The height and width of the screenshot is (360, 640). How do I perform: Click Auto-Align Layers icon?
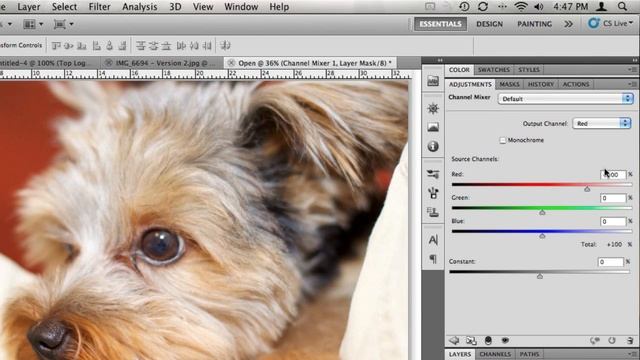point(225,46)
